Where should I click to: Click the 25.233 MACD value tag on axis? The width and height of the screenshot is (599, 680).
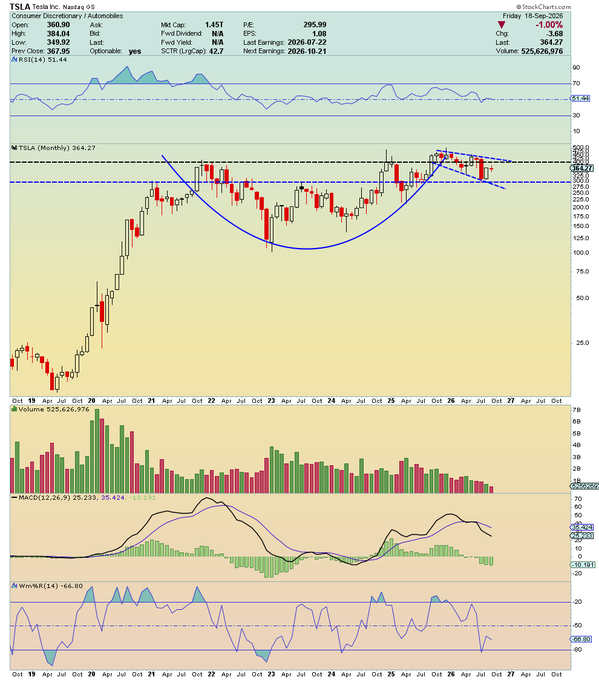coord(583,536)
